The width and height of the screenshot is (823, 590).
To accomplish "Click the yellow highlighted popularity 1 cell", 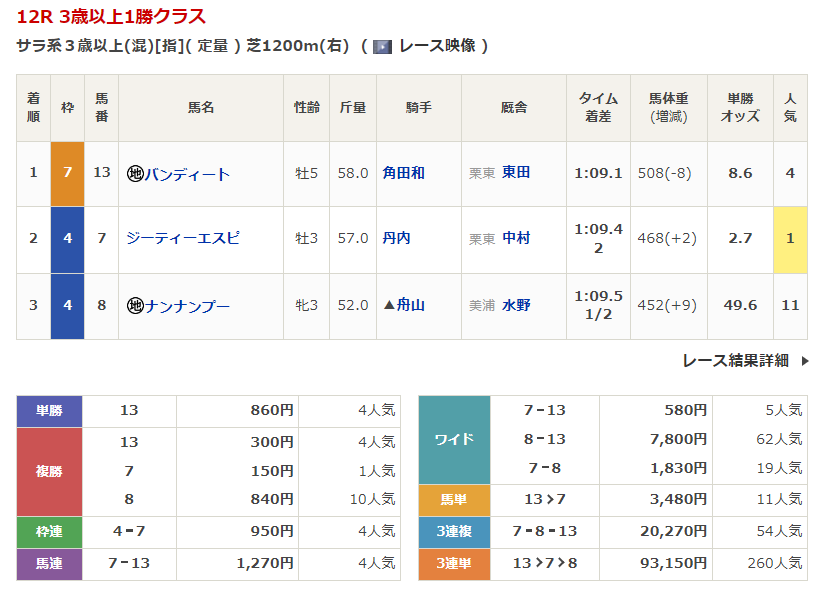I will (790, 239).
